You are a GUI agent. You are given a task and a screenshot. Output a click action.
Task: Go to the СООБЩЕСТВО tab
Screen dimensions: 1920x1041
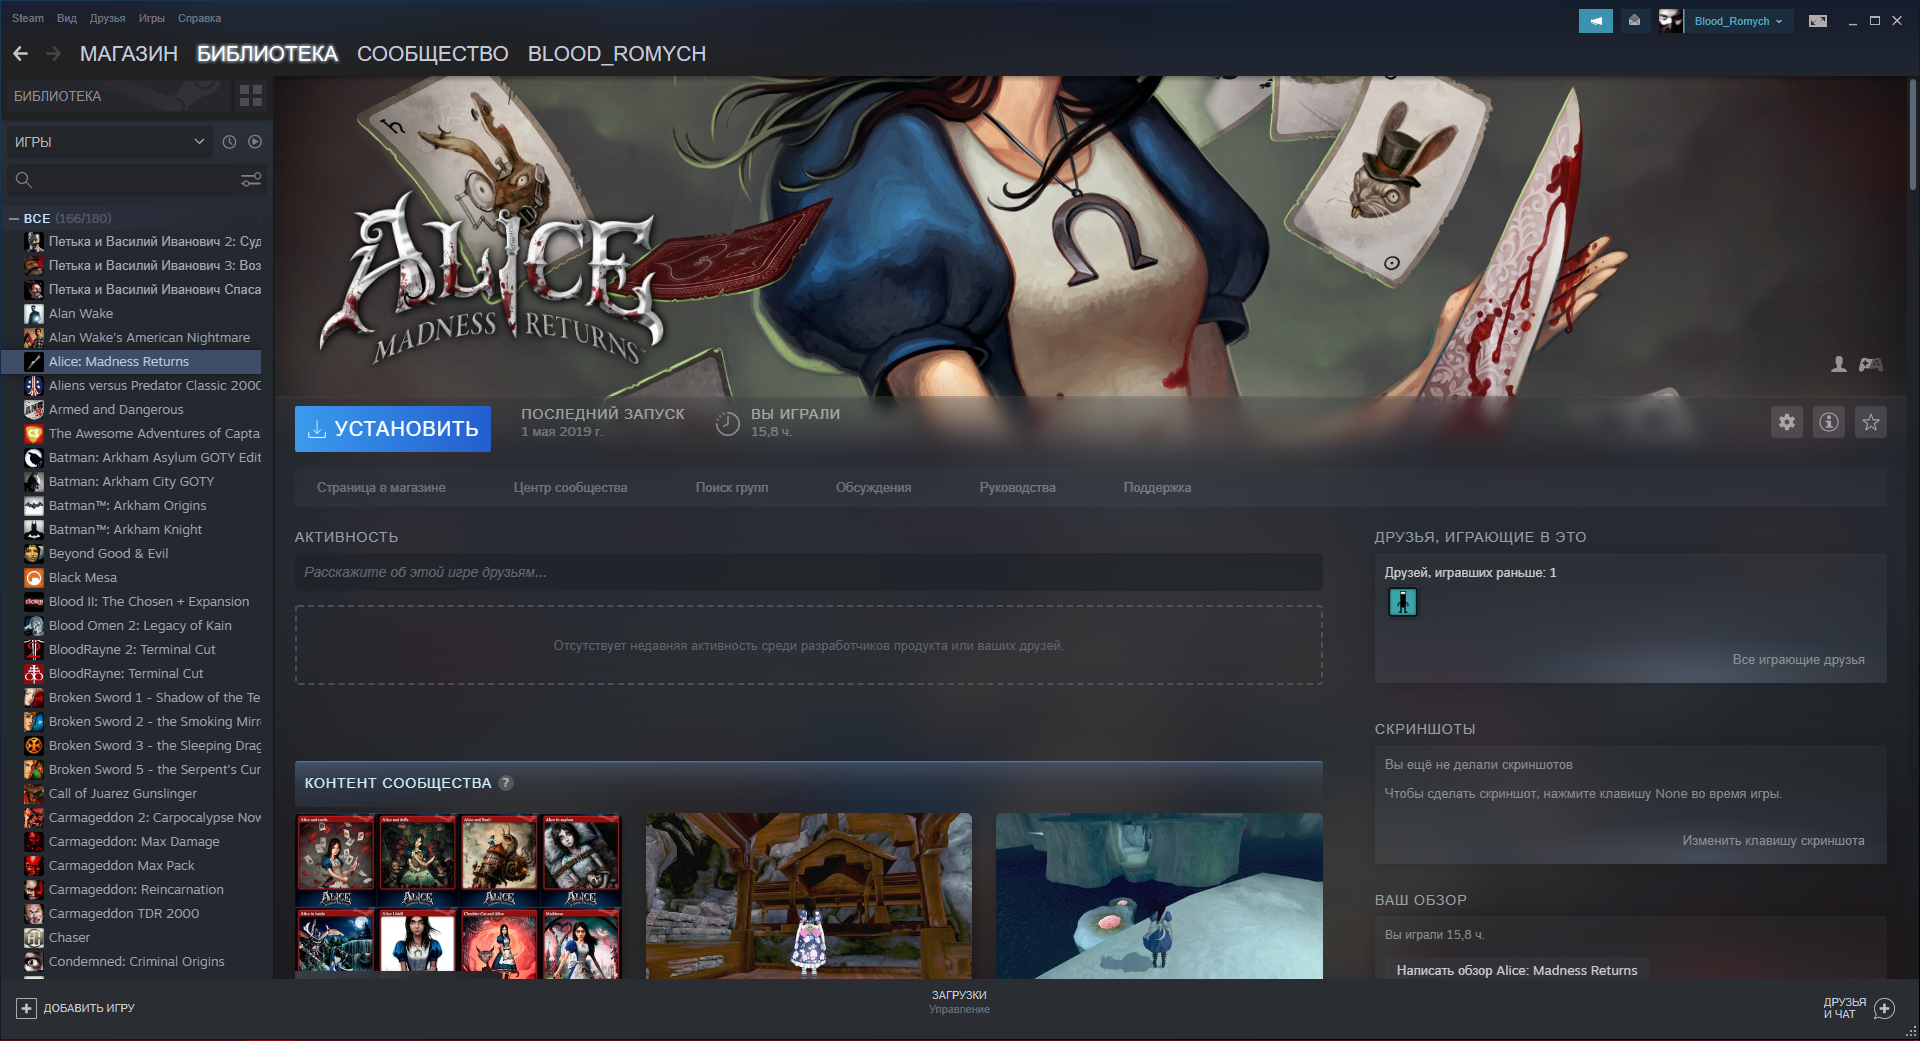click(x=432, y=54)
